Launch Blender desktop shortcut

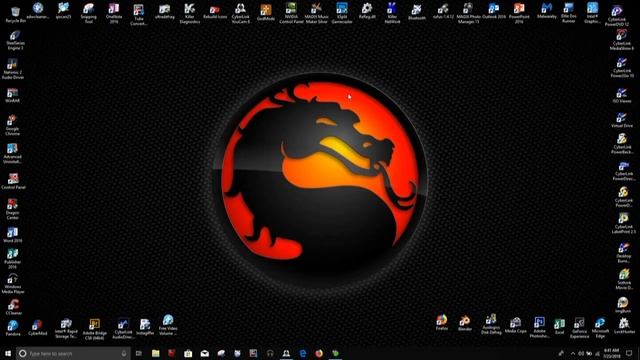[464, 323]
